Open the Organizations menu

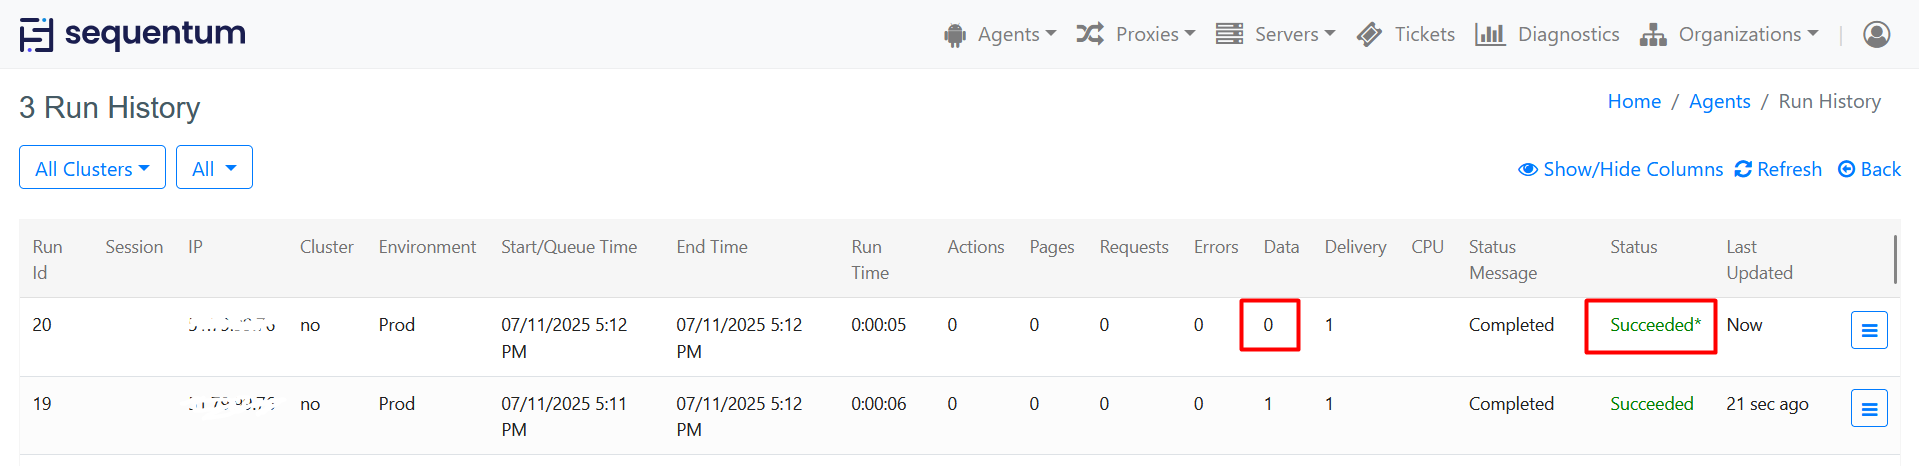[x=1729, y=34]
